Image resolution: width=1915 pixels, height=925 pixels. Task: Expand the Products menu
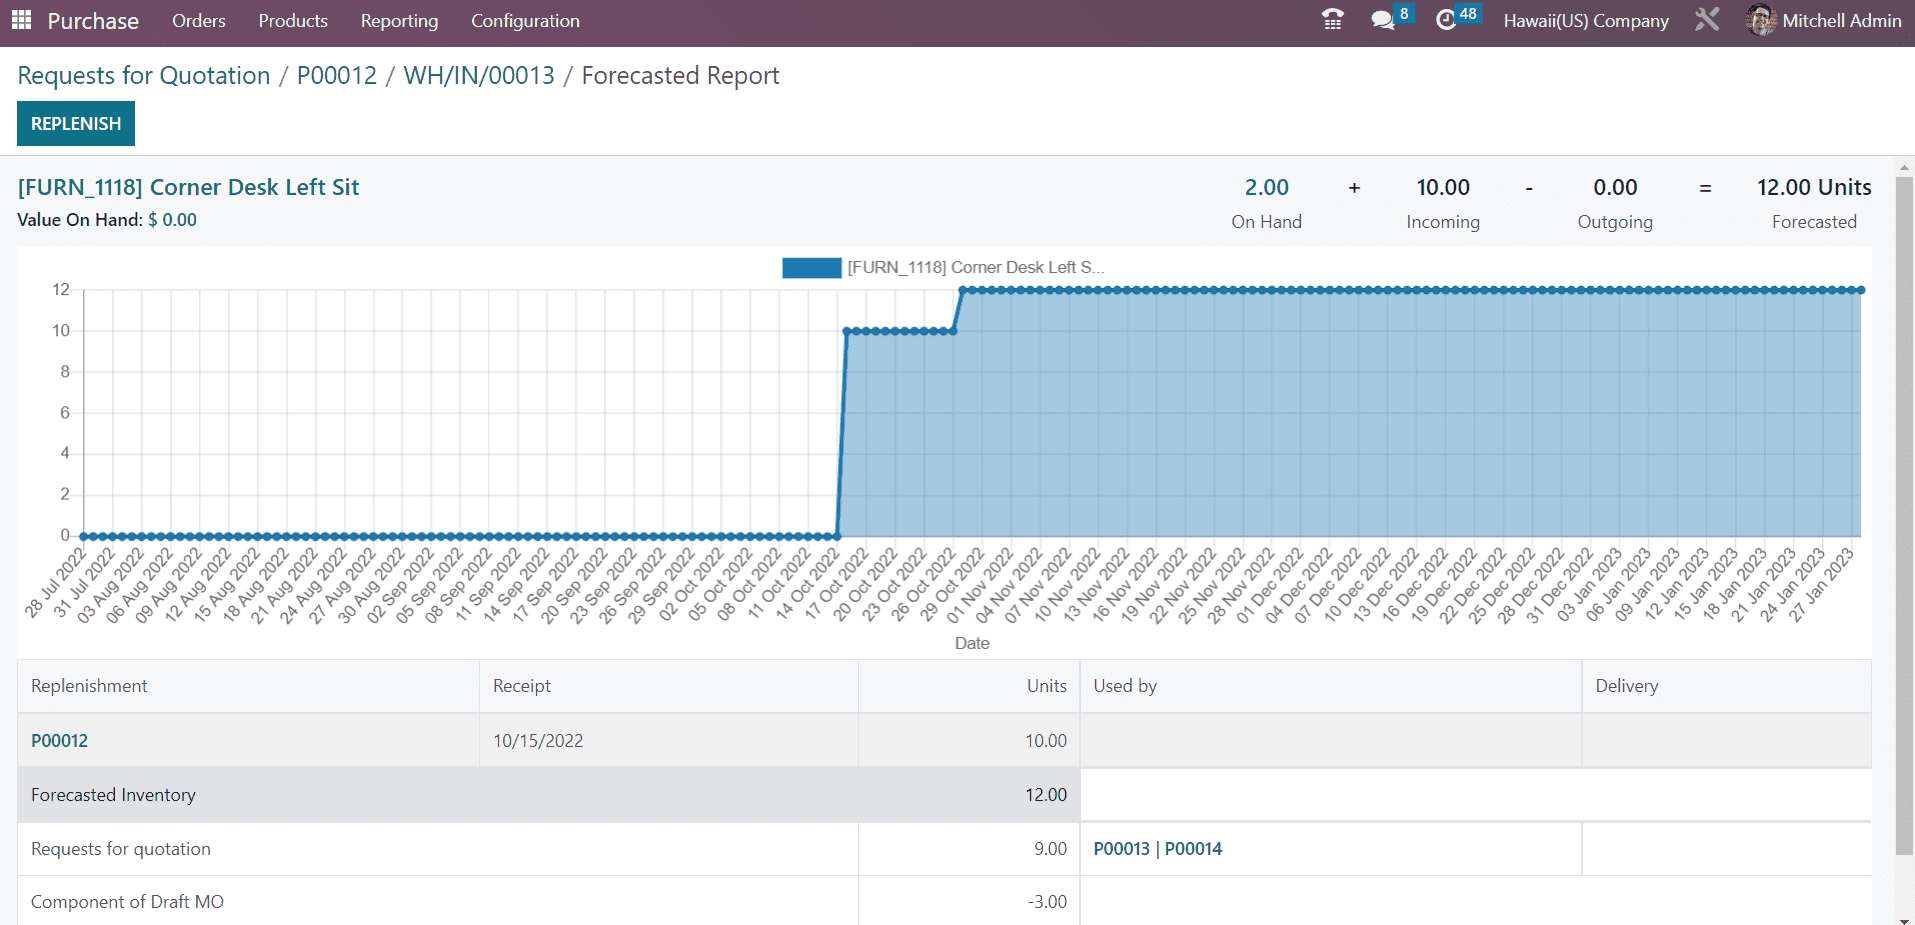pos(293,21)
